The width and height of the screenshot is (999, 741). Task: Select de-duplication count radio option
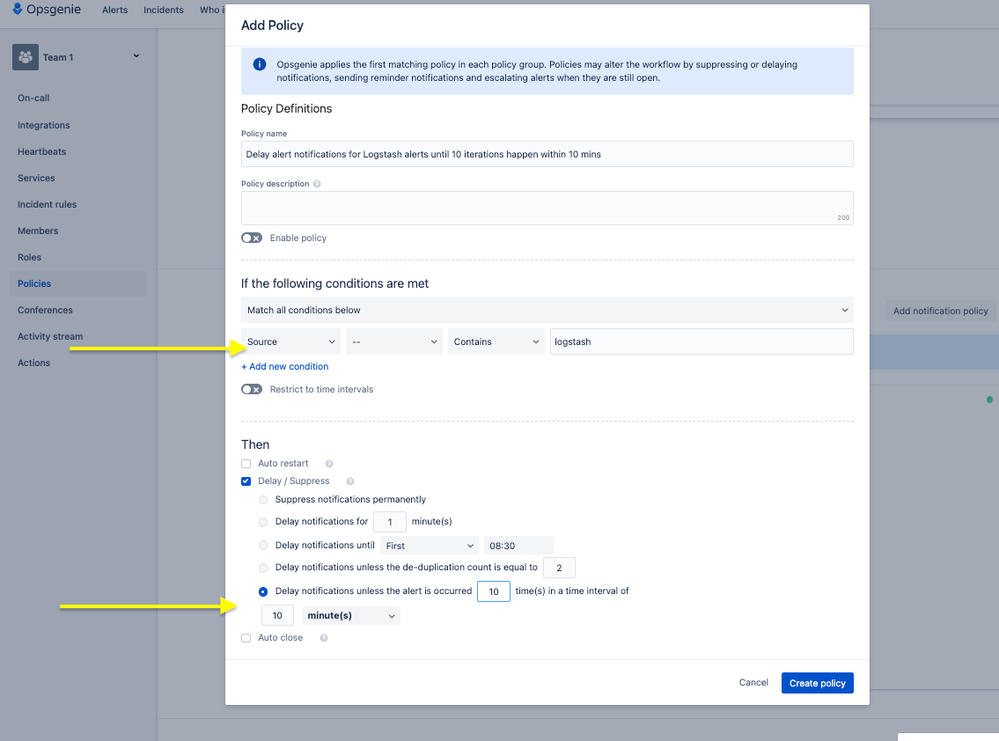263,568
